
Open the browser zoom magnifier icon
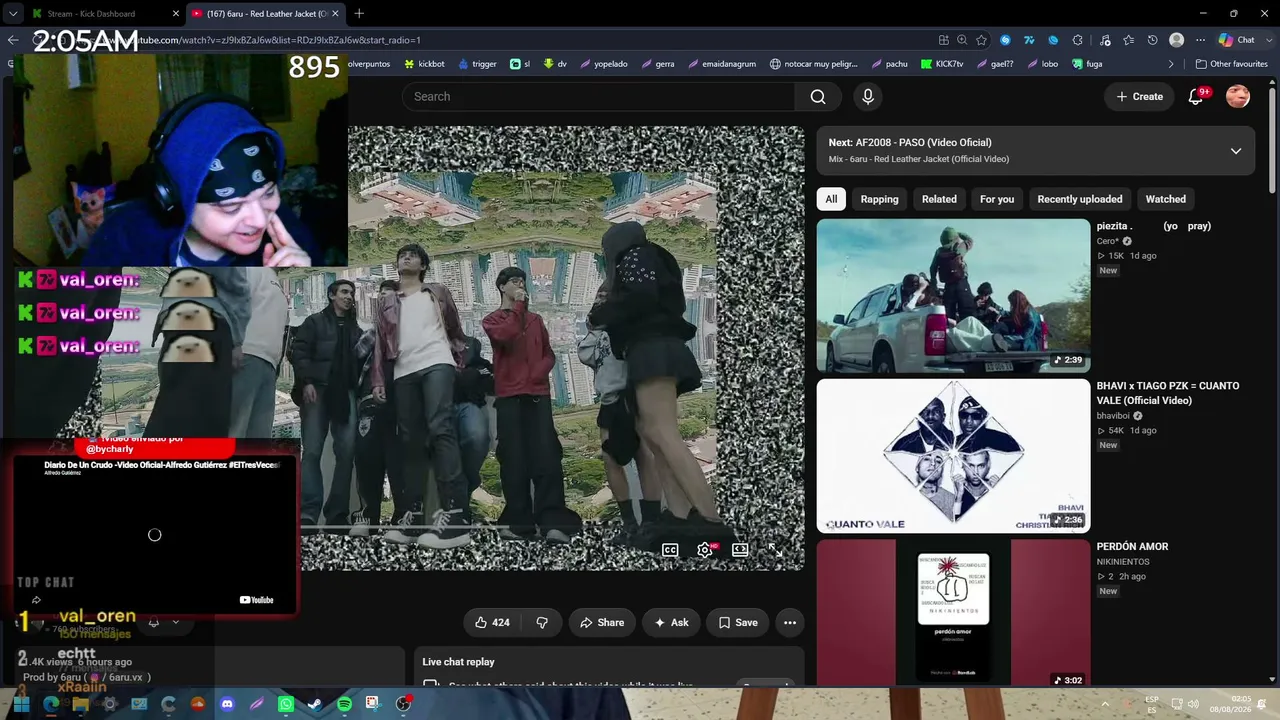(x=962, y=40)
